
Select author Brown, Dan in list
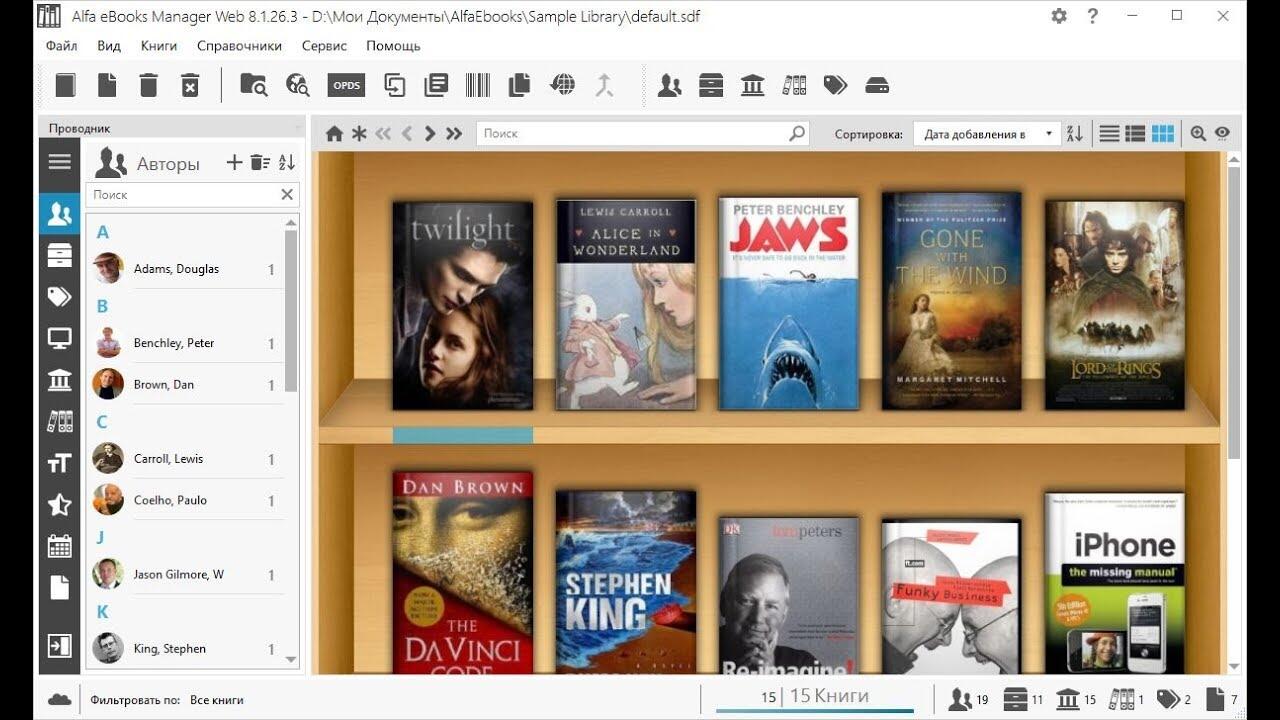[x=164, y=385]
